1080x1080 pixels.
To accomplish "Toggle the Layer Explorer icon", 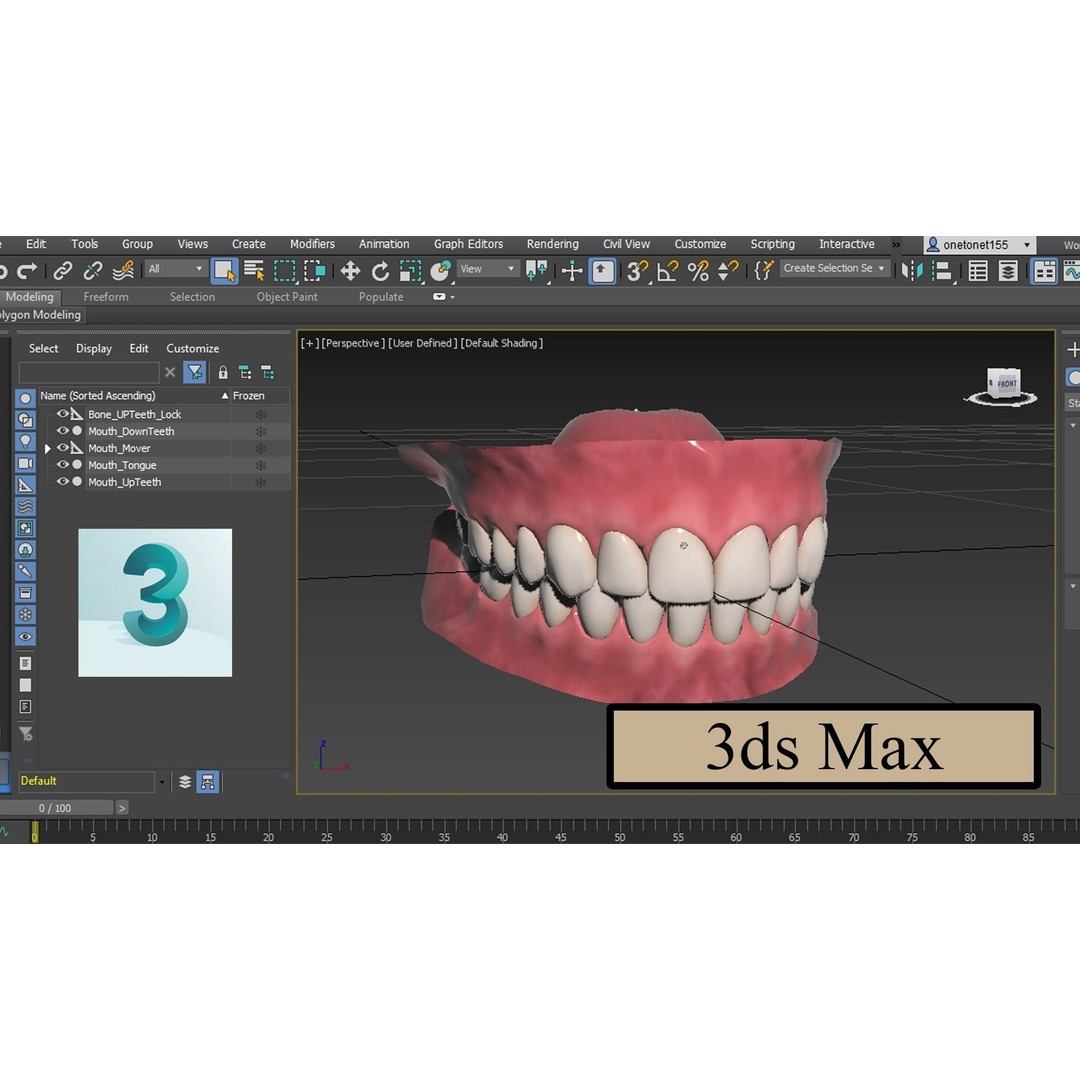I will (1008, 271).
